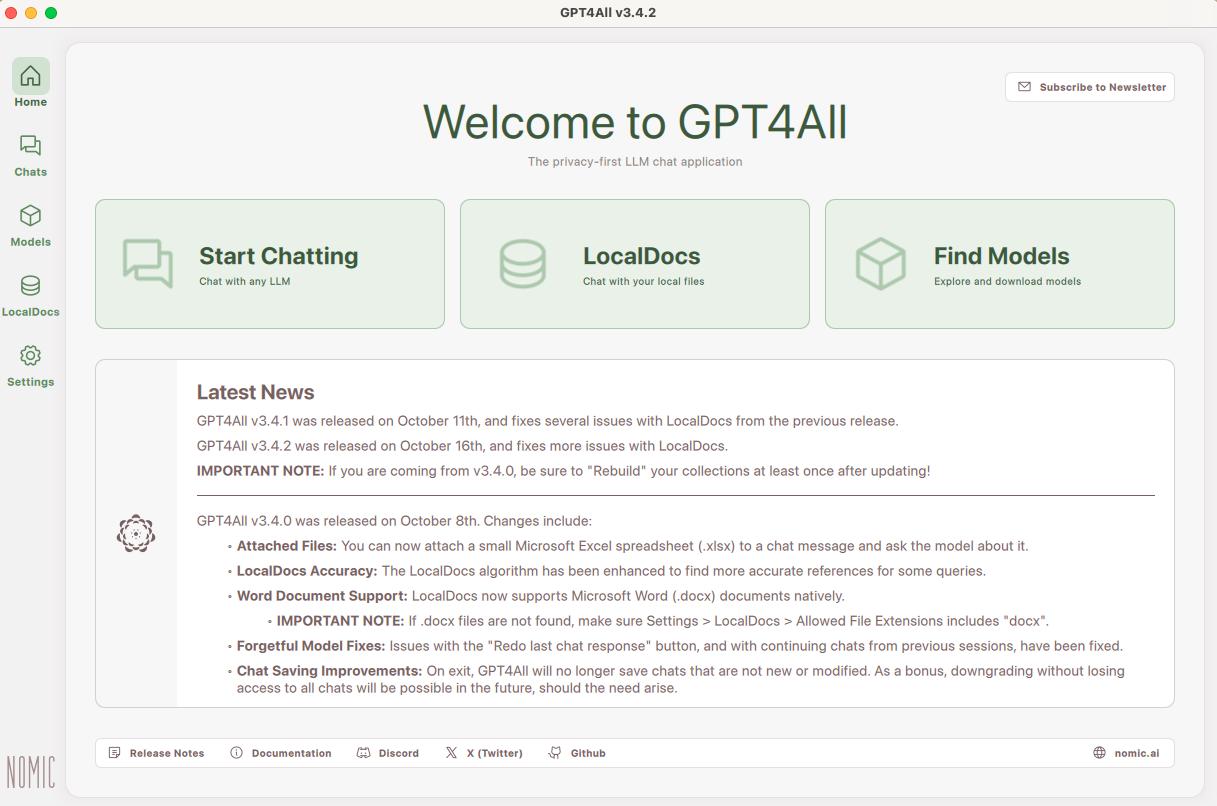The image size is (1217, 806).
Task: Click the Settings label in sidebar
Action: pos(30,382)
